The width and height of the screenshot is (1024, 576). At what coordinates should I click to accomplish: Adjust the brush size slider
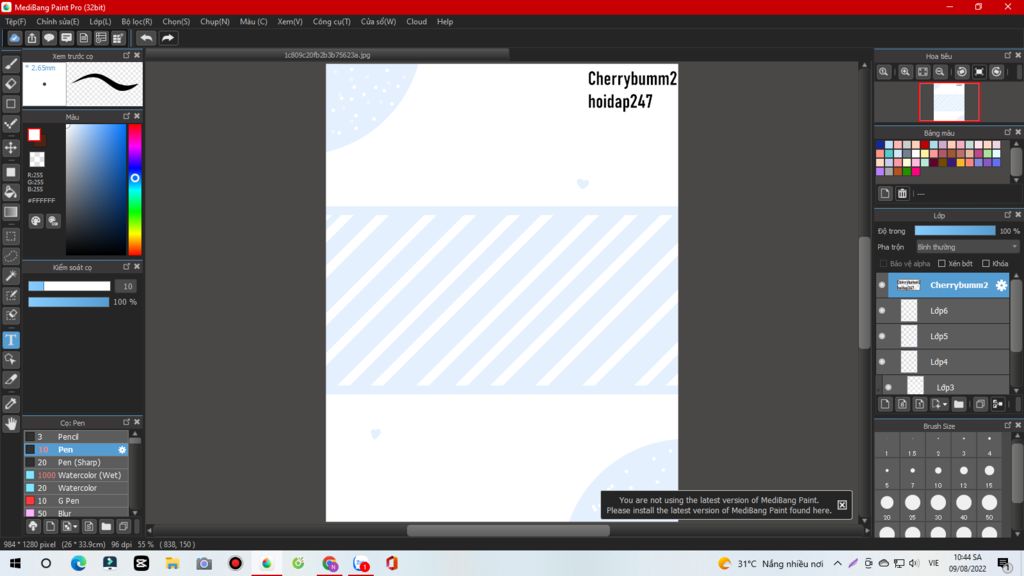[69, 286]
